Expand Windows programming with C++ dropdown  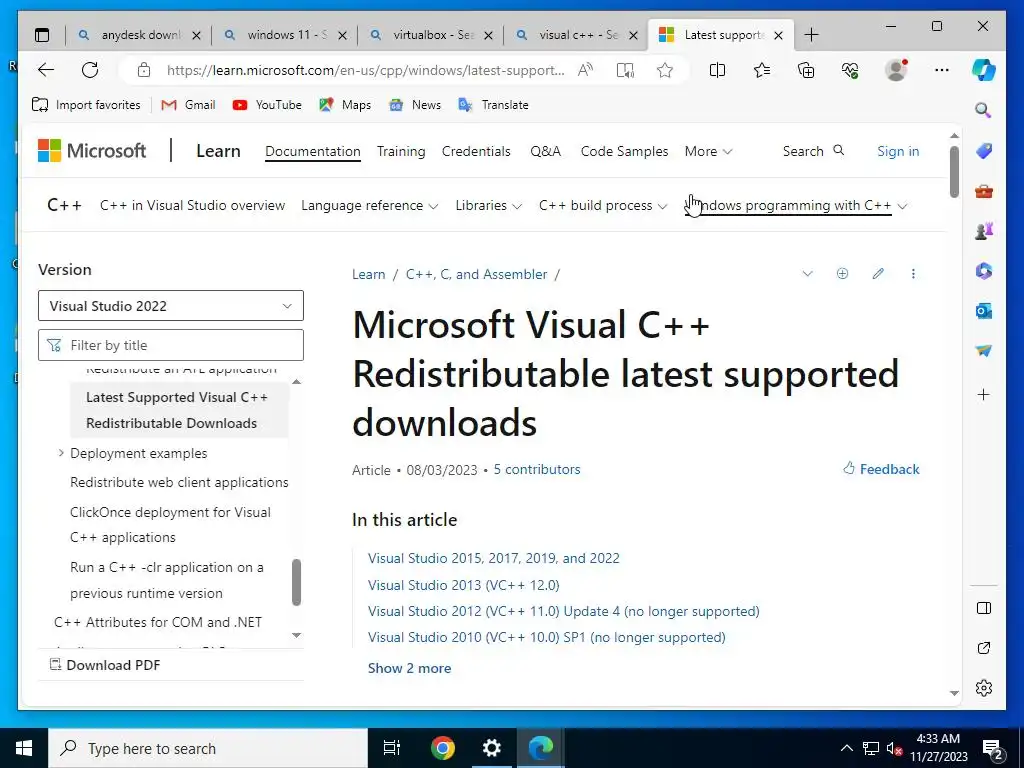(795, 206)
